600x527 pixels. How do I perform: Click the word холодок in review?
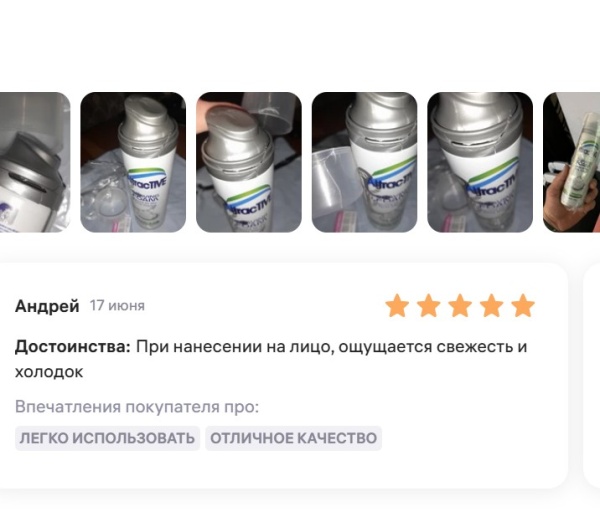point(49,372)
